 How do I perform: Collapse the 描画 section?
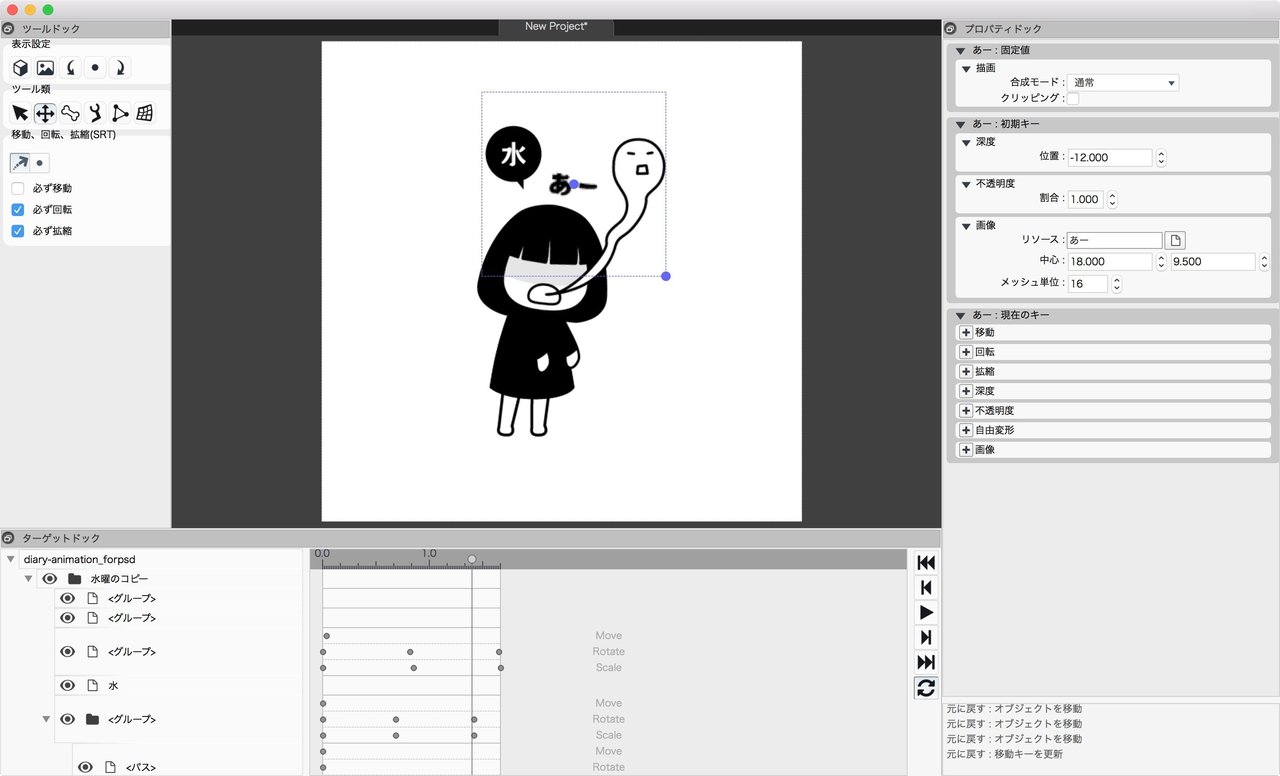(966, 68)
